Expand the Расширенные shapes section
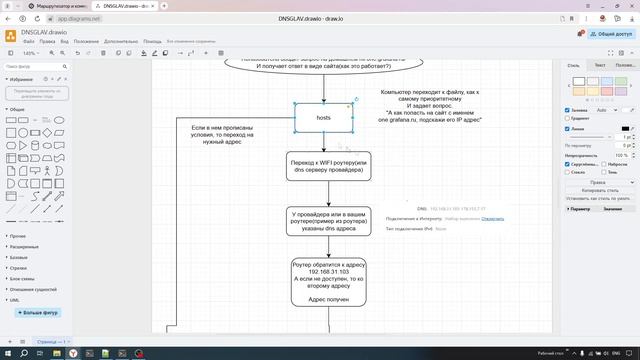 [22, 247]
